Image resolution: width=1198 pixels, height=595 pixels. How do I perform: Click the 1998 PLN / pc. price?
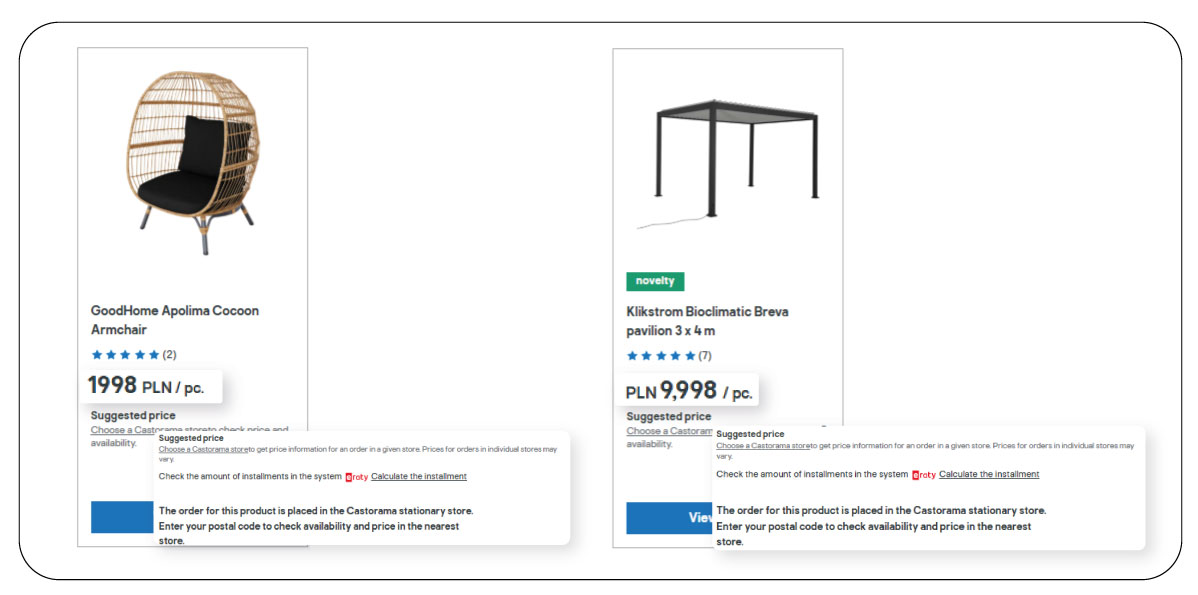(x=146, y=386)
